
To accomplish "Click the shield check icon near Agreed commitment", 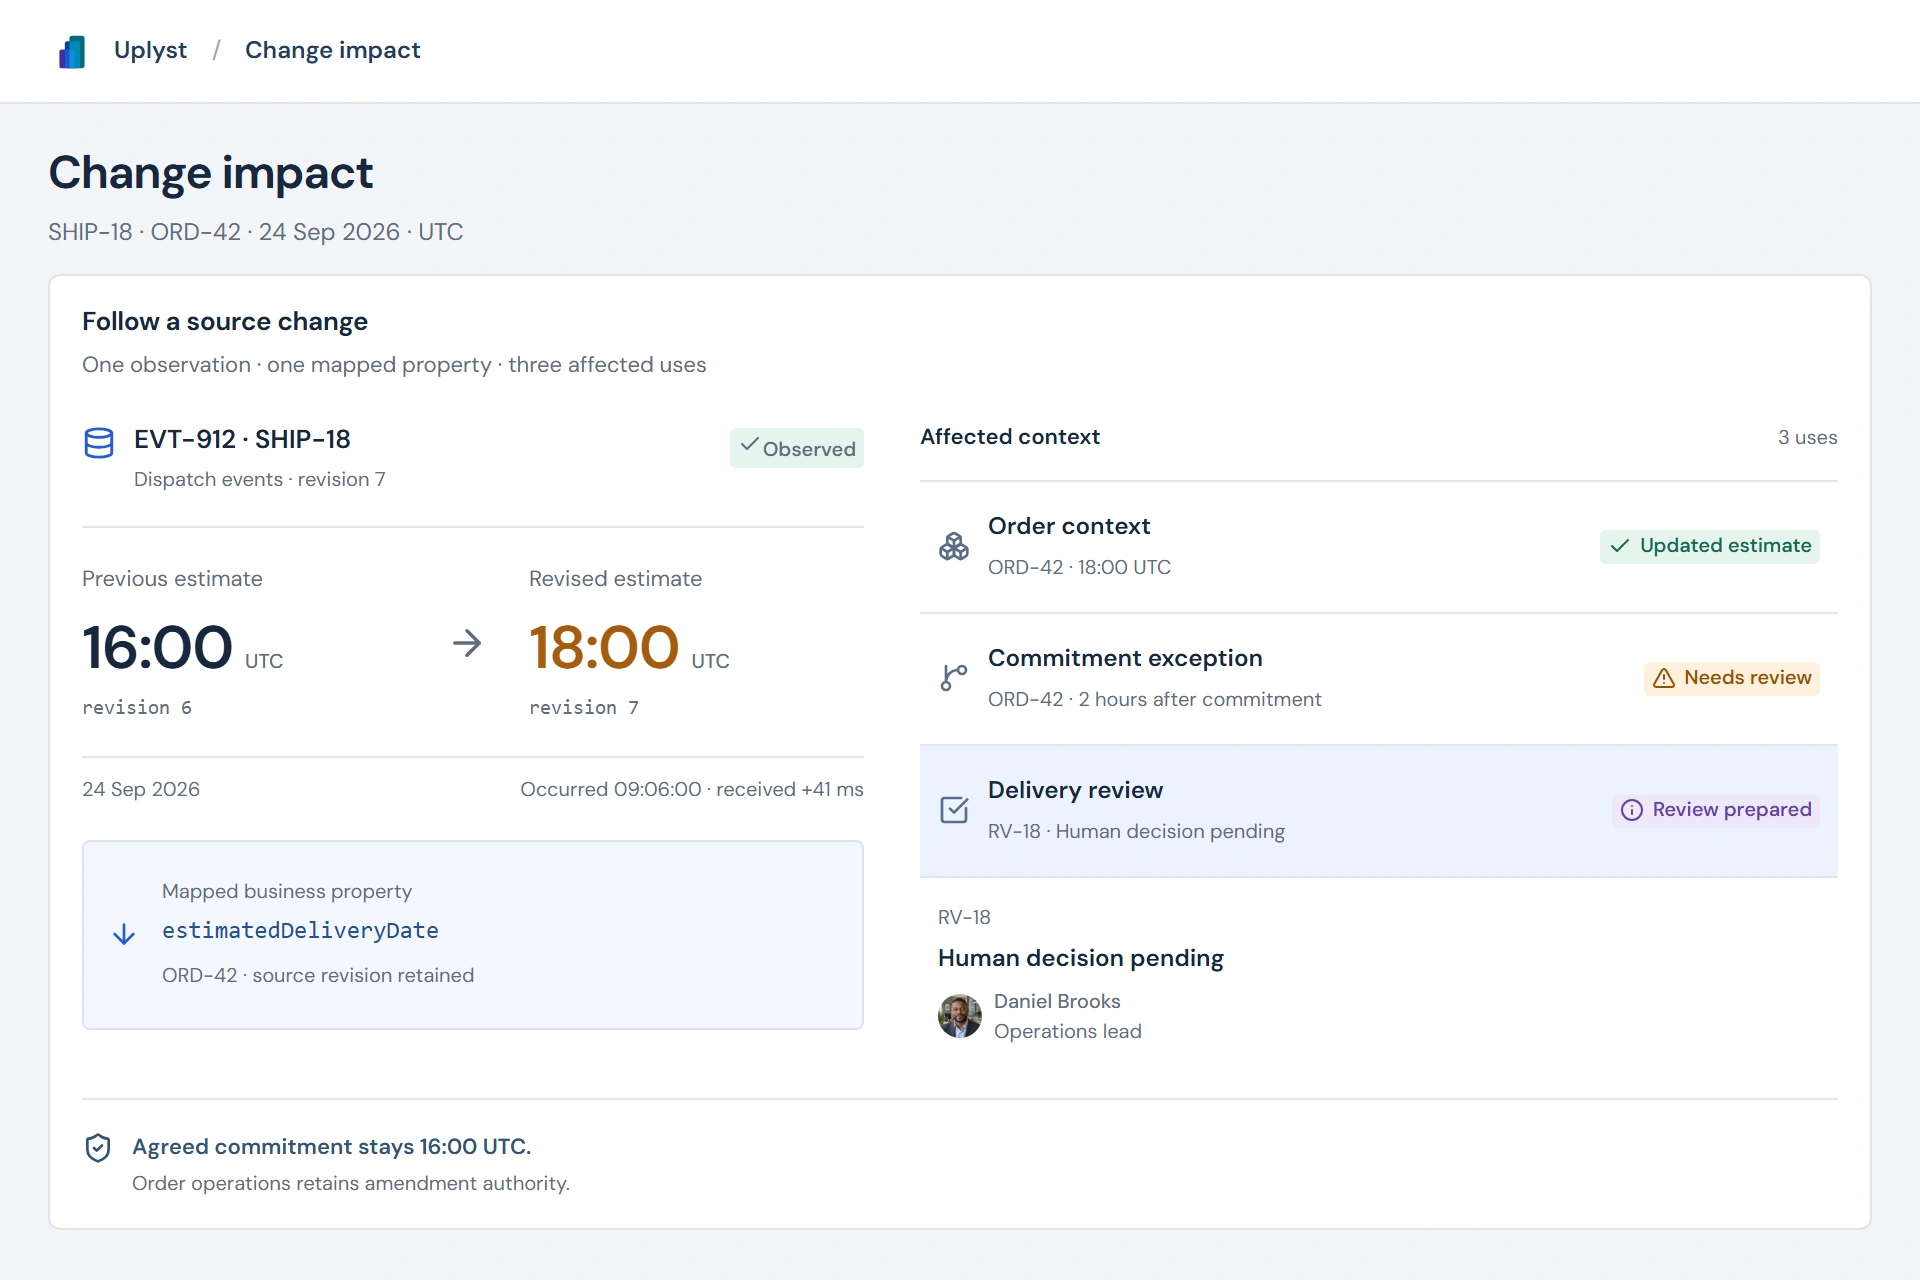I will (x=98, y=1148).
